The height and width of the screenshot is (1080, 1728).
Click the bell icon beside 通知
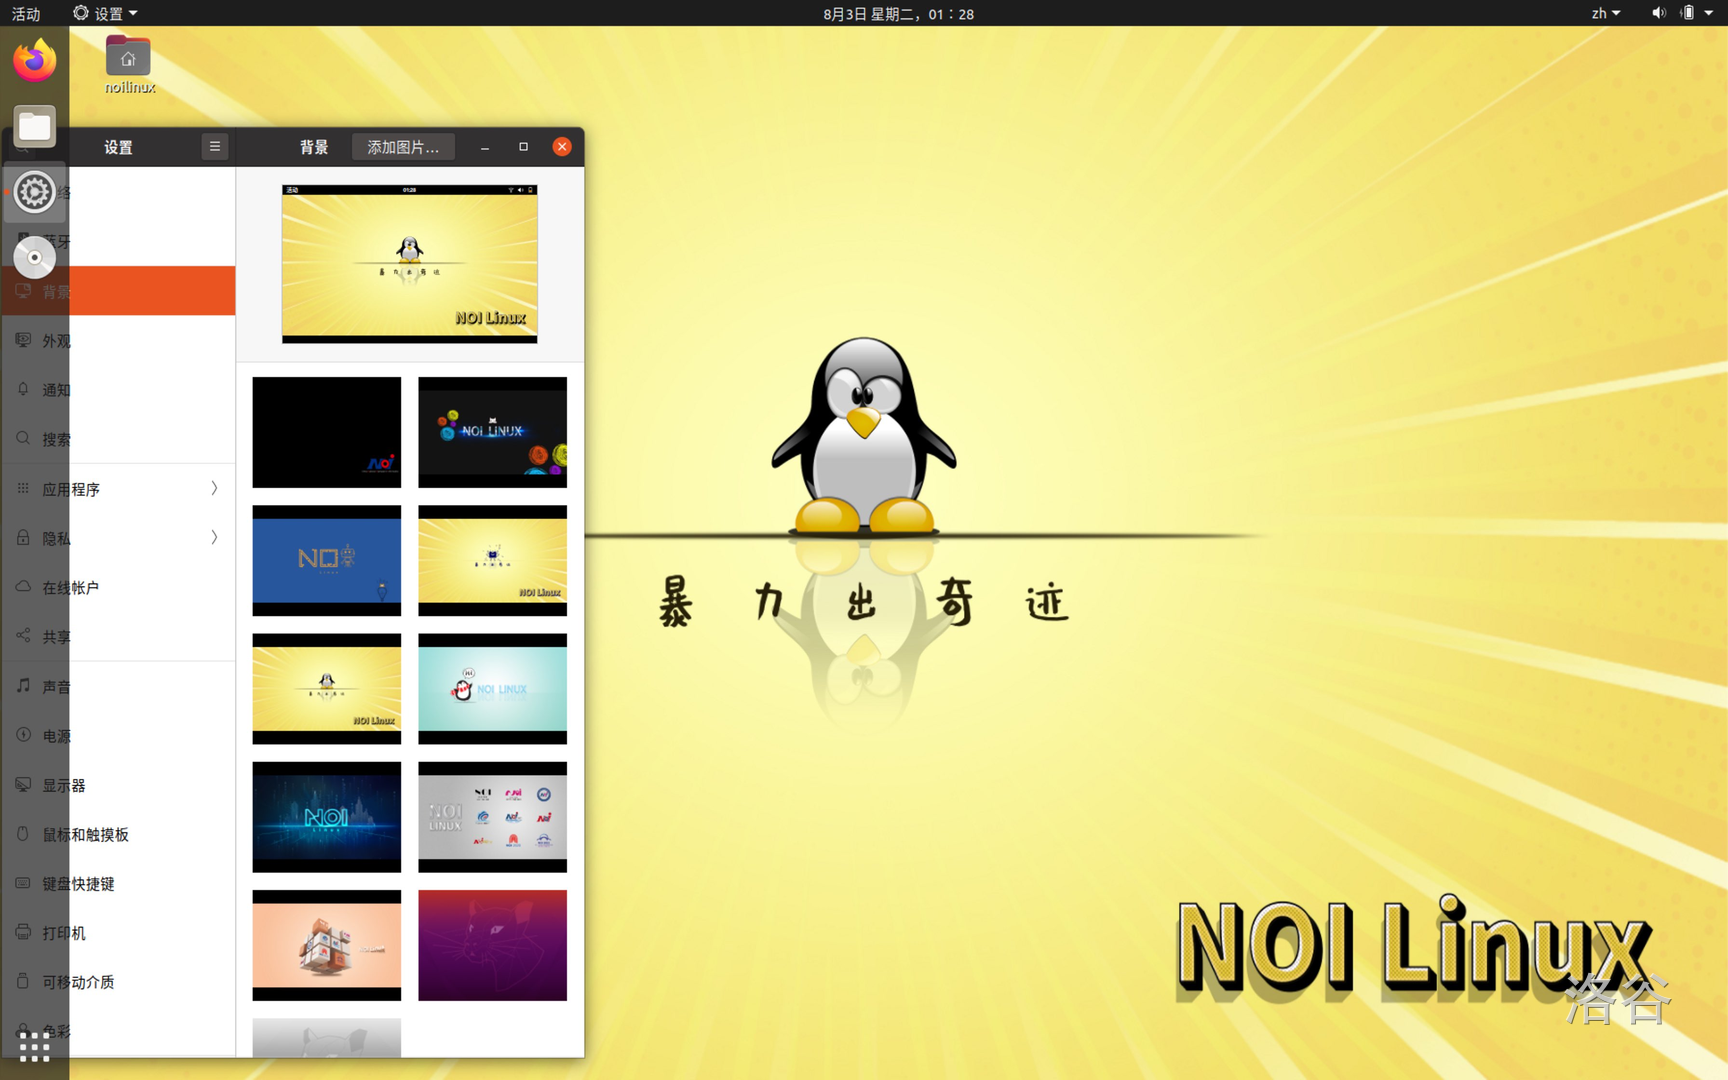[x=23, y=389]
